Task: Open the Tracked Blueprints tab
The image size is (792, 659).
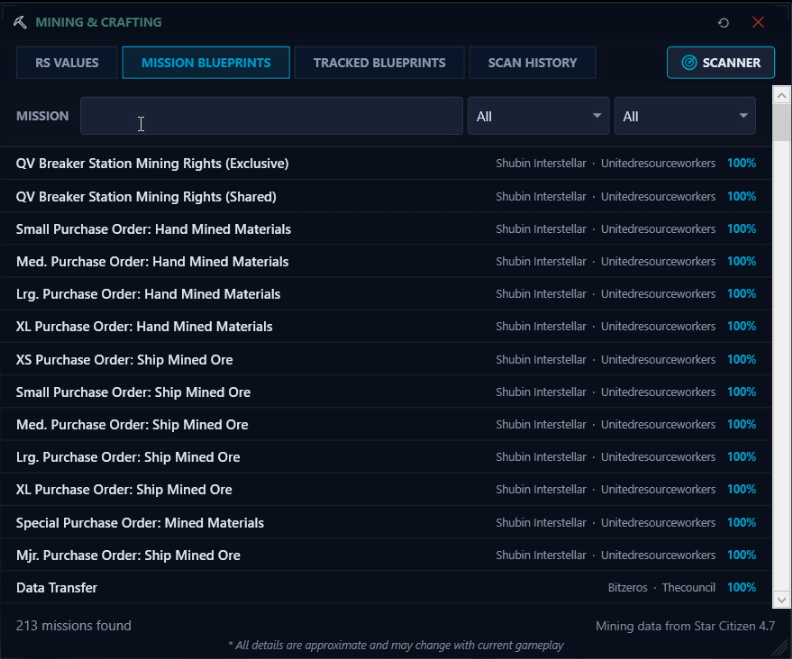Action: tap(379, 63)
